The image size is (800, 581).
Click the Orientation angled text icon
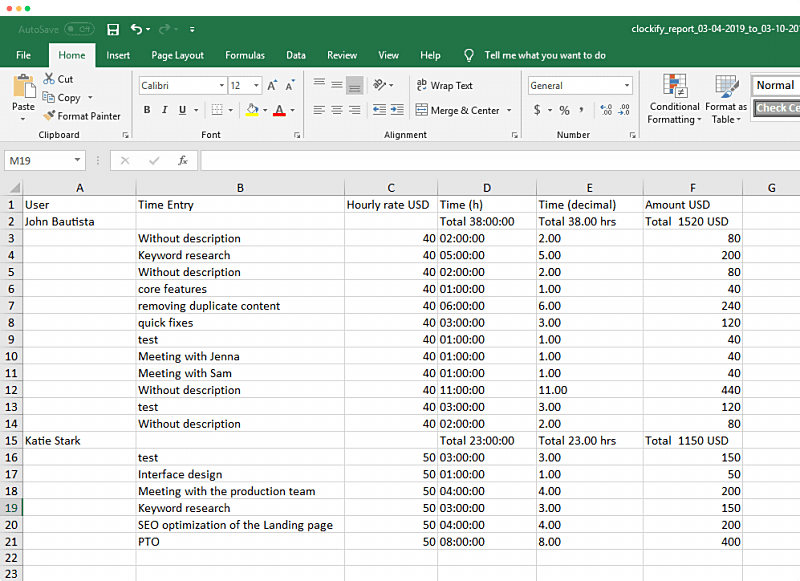[x=380, y=85]
